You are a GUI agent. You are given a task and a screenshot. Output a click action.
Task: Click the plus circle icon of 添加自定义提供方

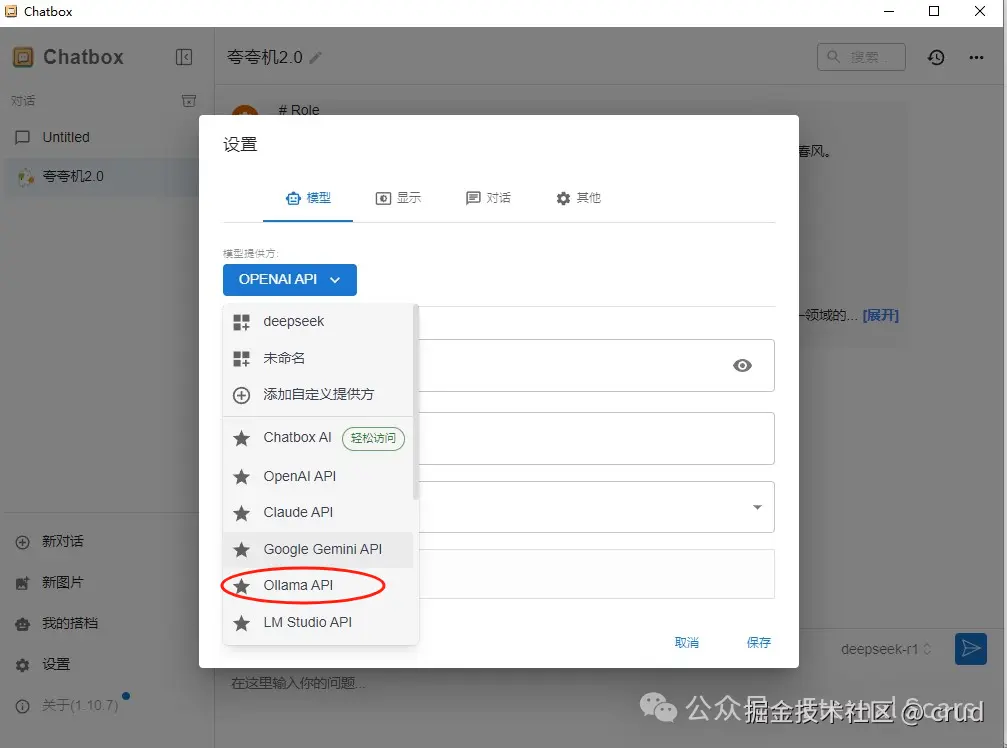(241, 395)
